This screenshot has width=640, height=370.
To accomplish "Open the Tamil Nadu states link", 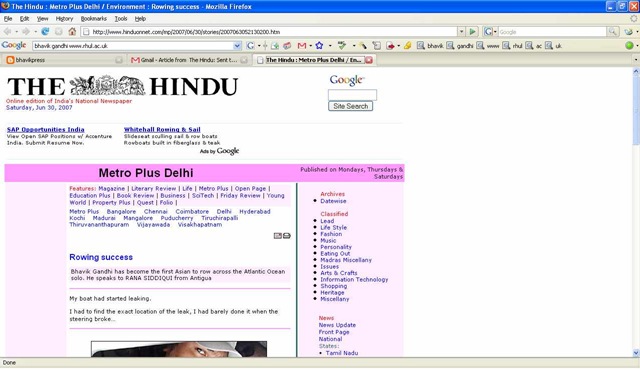I will (342, 353).
